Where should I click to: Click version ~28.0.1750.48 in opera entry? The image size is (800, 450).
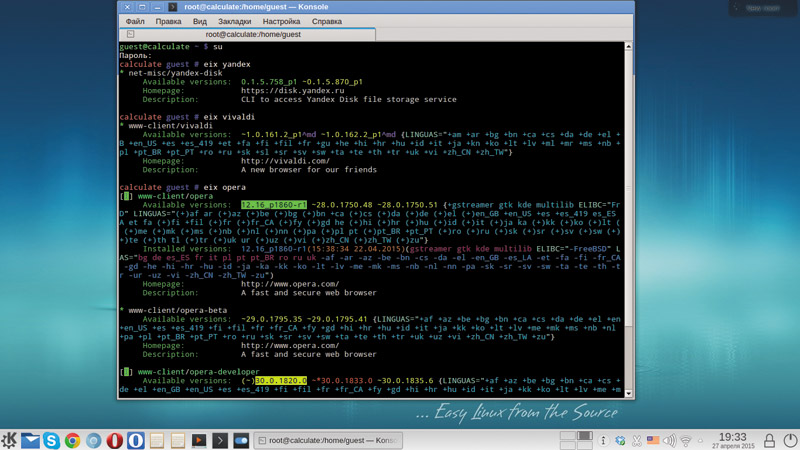[x=342, y=205]
